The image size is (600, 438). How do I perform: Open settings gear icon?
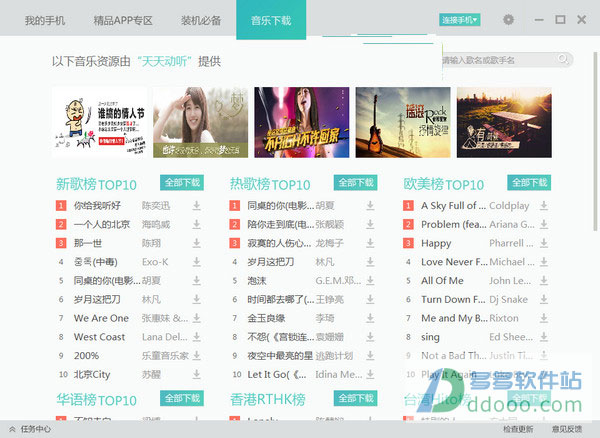(508, 20)
